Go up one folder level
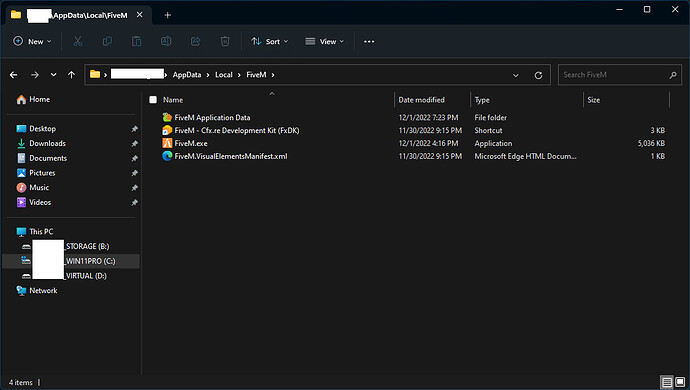This screenshot has height=390, width=690. (x=71, y=75)
